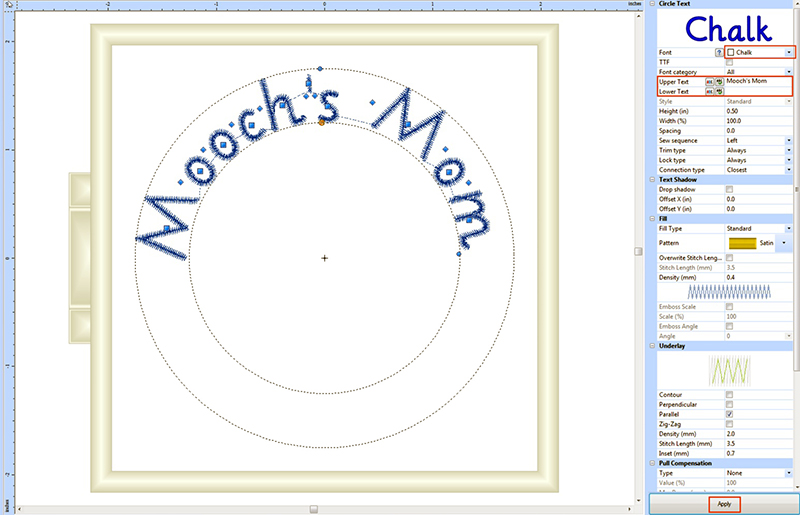Click the Inset (mm) value field
Viewport: 800px width, 515px height.
[x=758, y=453]
